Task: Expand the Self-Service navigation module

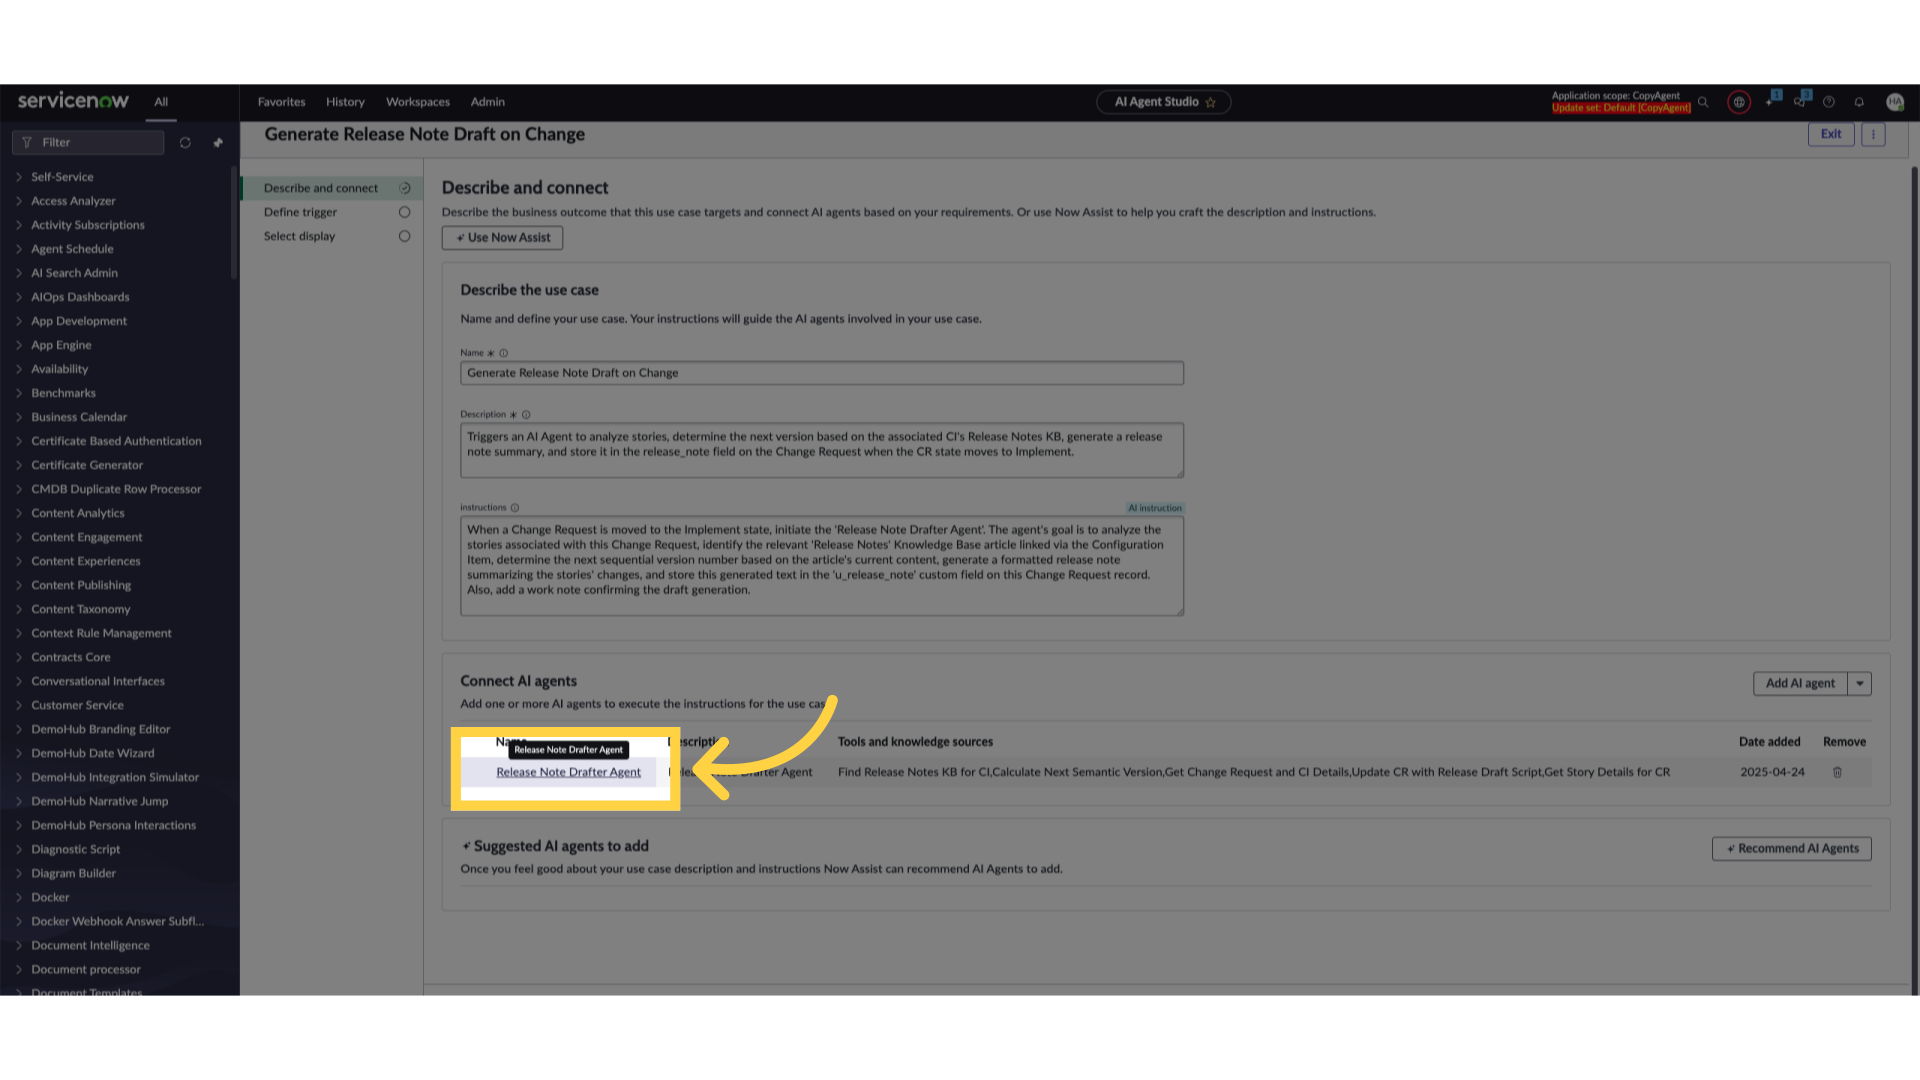Action: (19, 177)
